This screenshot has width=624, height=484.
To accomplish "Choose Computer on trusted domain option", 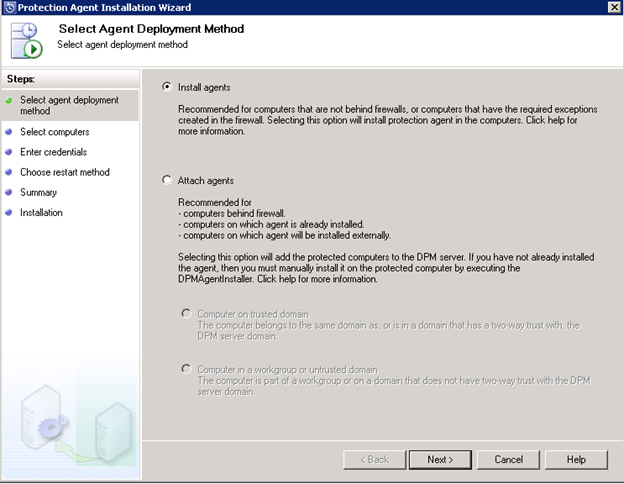I will pos(186,314).
